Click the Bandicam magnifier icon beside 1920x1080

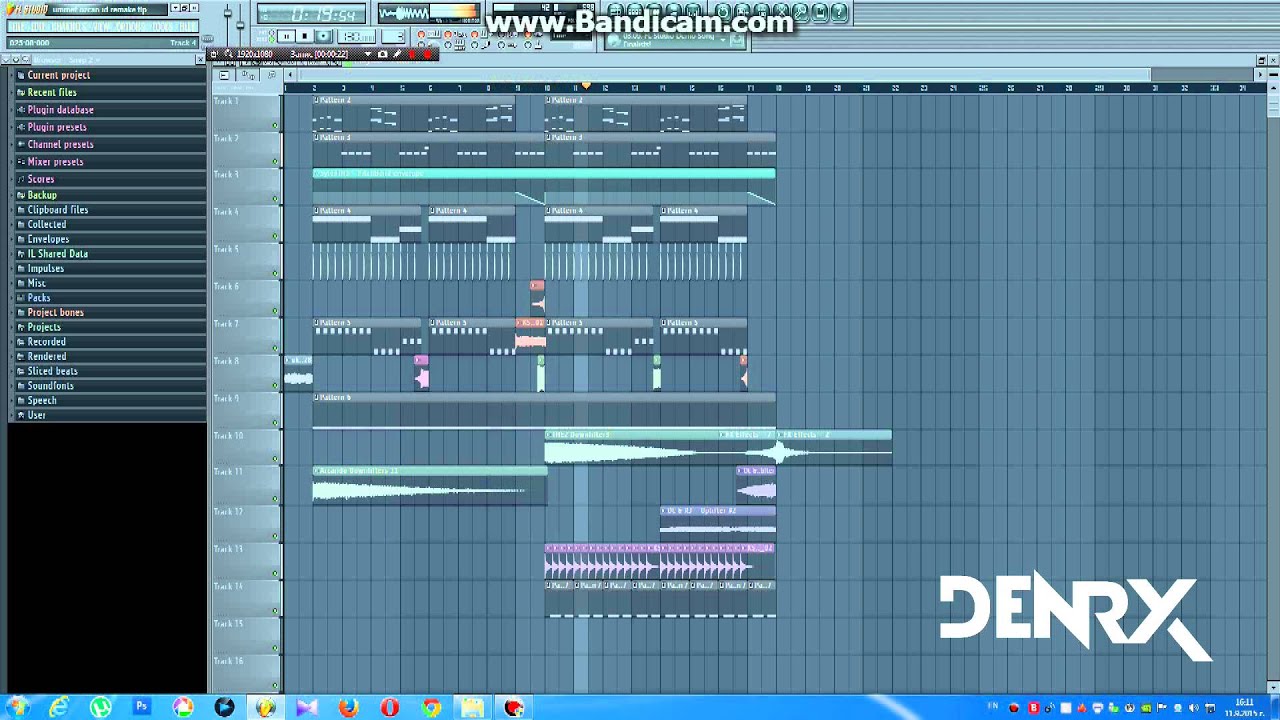(228, 54)
